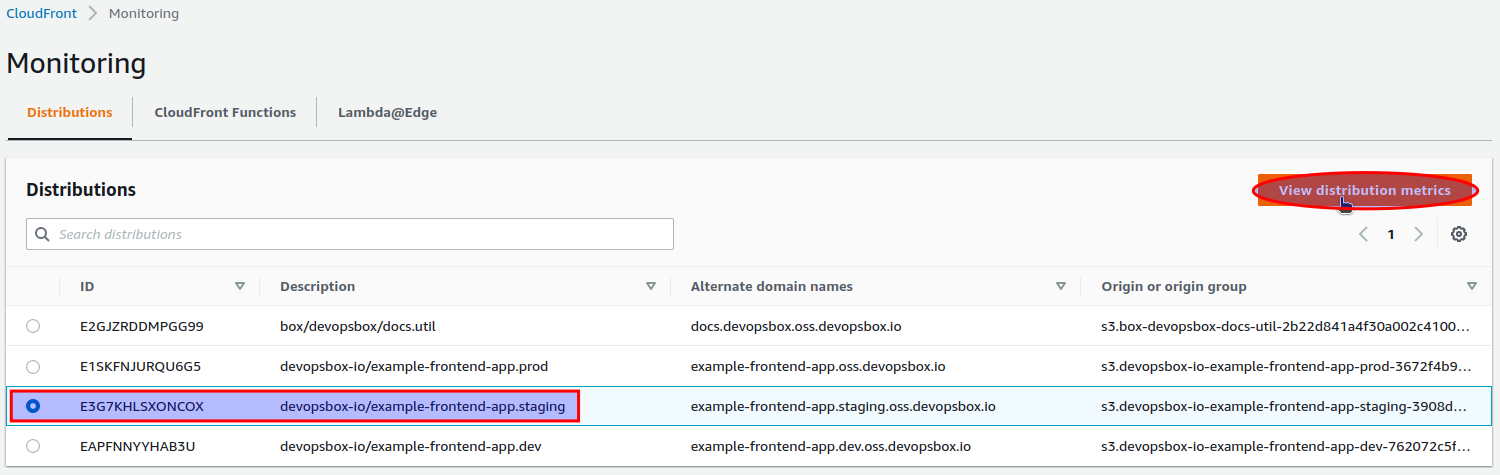Image resolution: width=1500 pixels, height=475 pixels.
Task: Sort by Description column arrow
Action: pyautogui.click(x=651, y=286)
